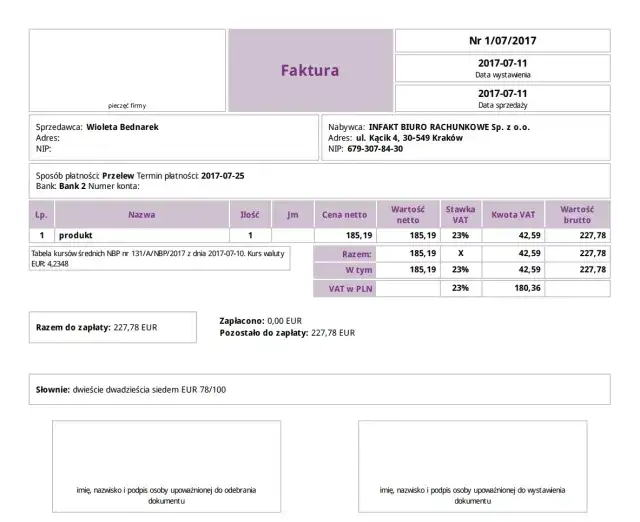Click address ul. Kącik 4, 30-549 Kraków

(x=409, y=138)
